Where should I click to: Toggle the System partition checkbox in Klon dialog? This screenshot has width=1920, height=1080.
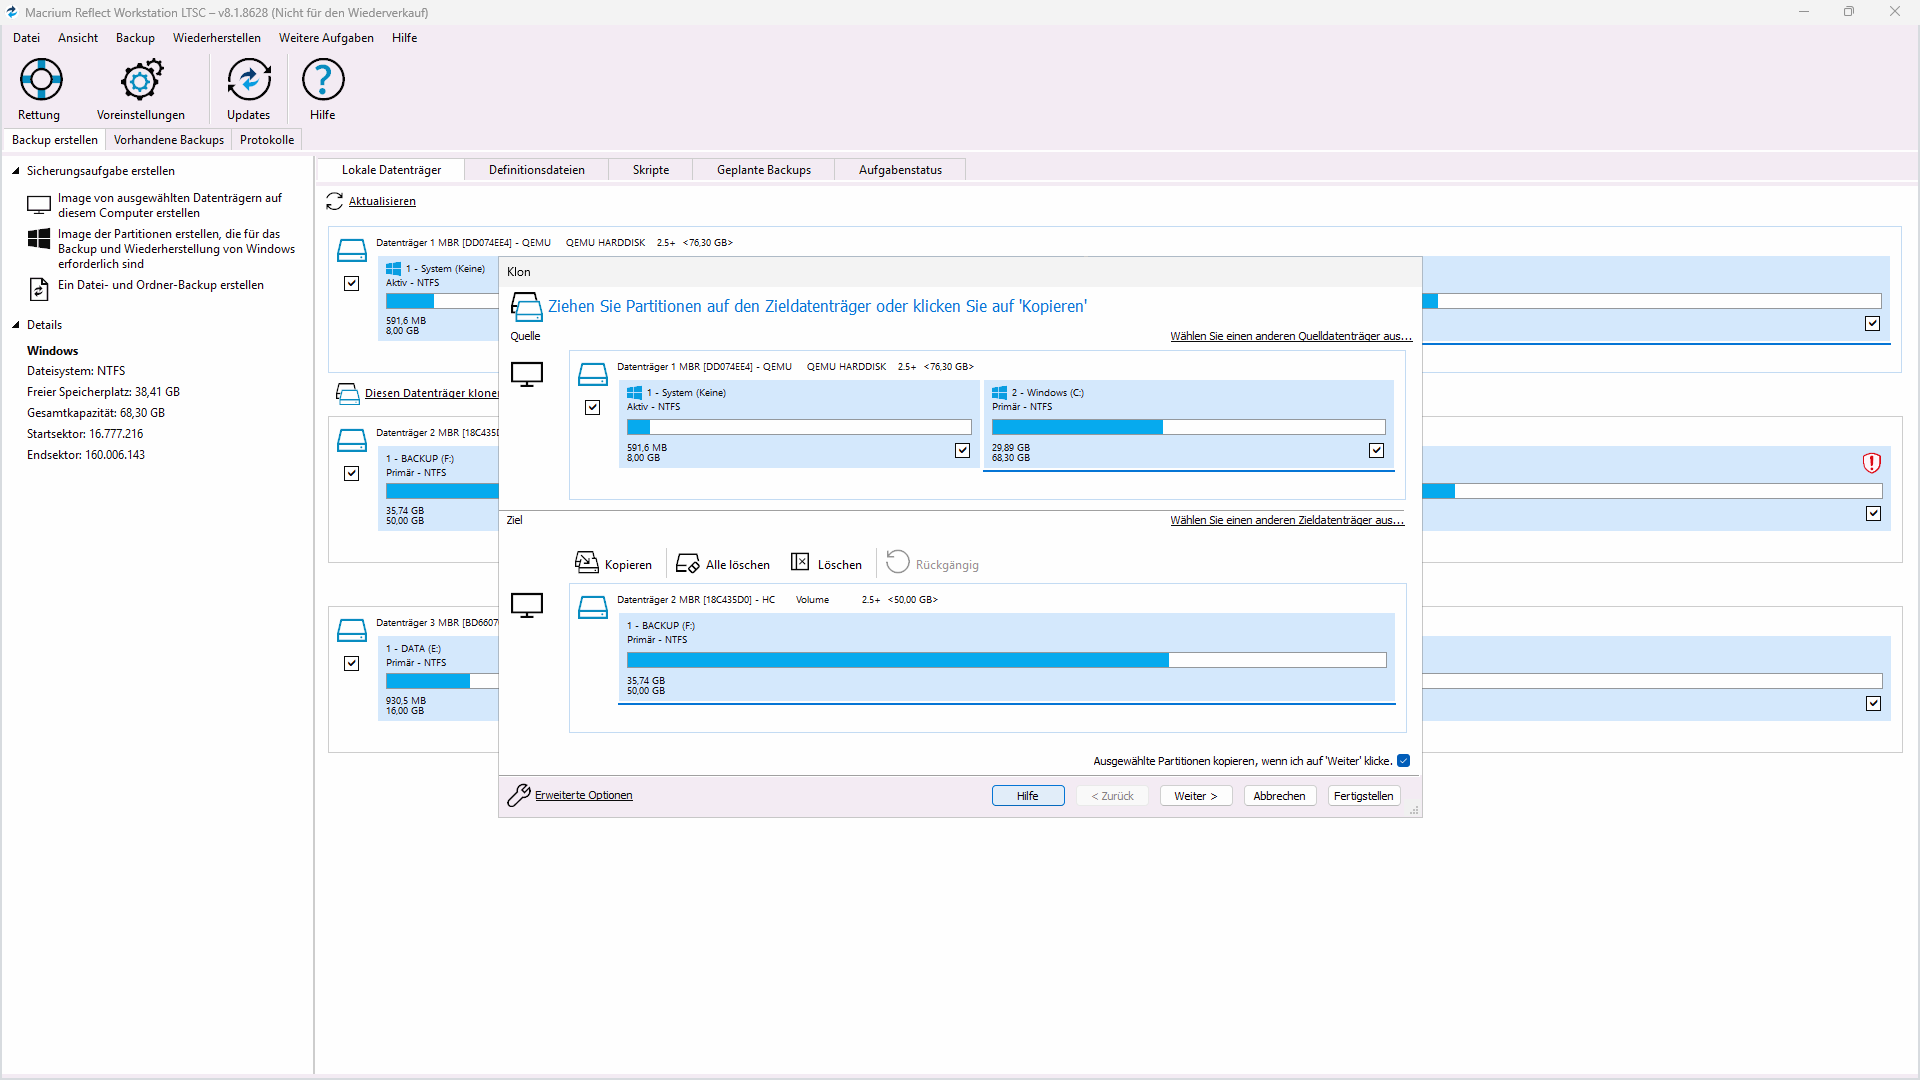962,451
